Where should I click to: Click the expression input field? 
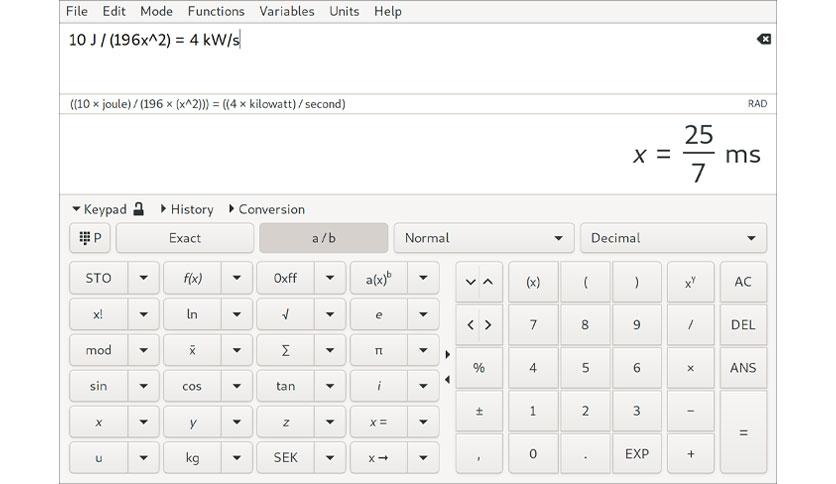click(400, 60)
